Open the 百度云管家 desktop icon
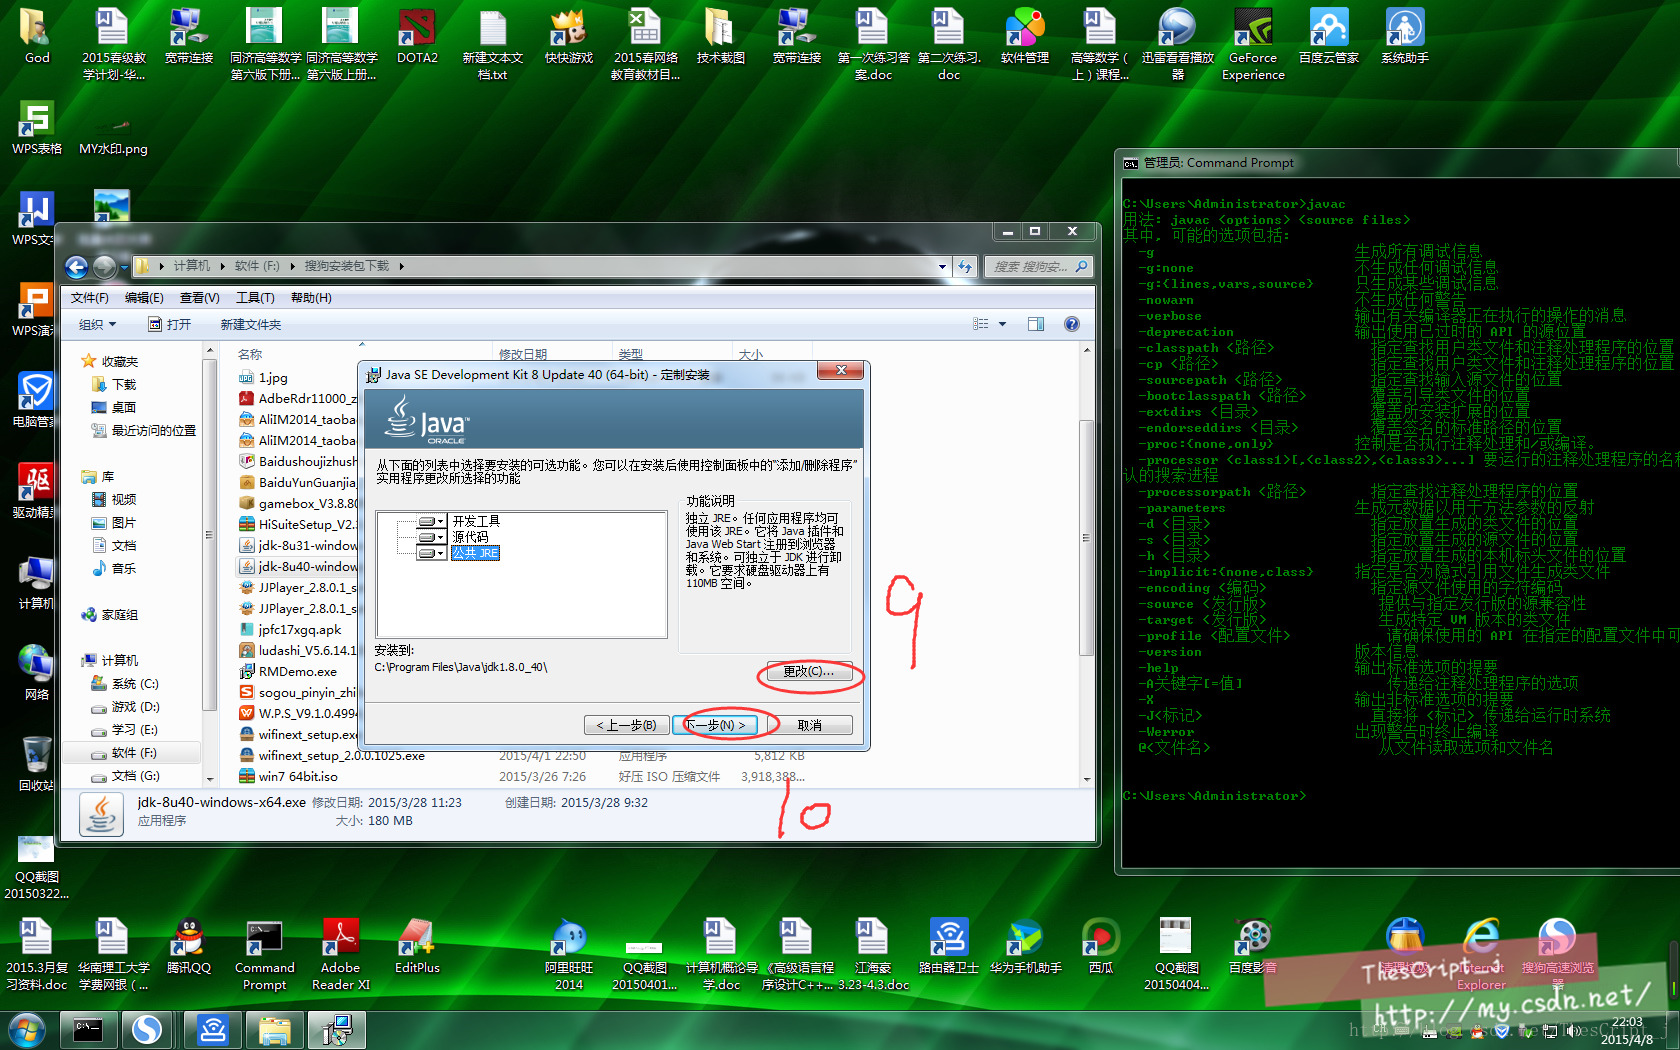 pos(1329,36)
